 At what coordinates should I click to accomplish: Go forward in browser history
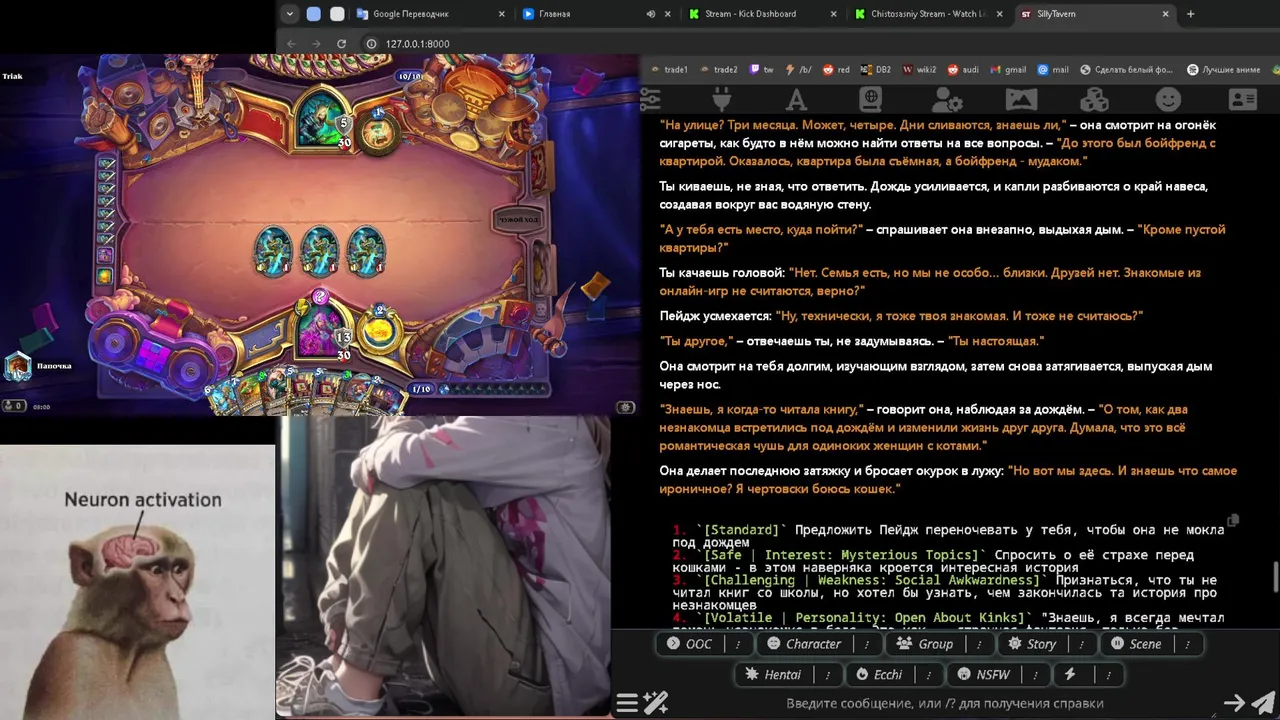point(316,44)
